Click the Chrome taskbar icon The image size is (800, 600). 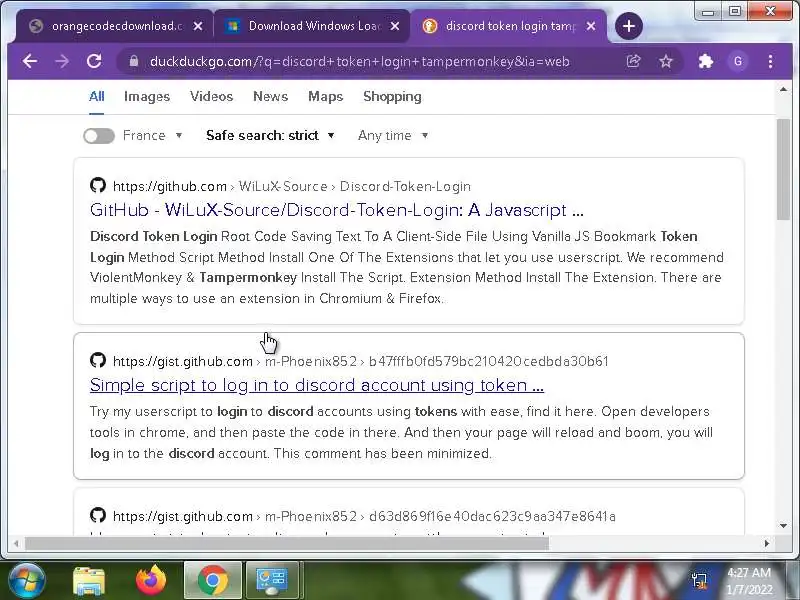point(213,580)
